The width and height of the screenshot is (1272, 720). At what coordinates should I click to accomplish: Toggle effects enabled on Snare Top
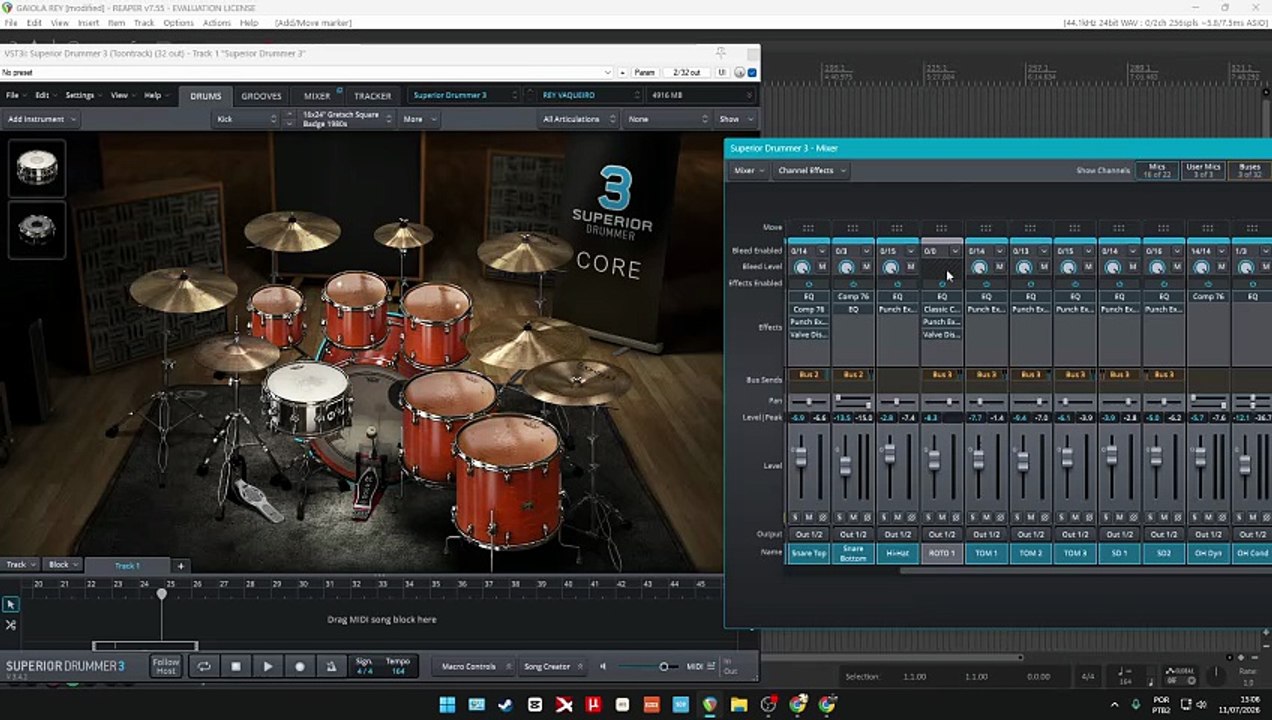pyautogui.click(x=808, y=284)
